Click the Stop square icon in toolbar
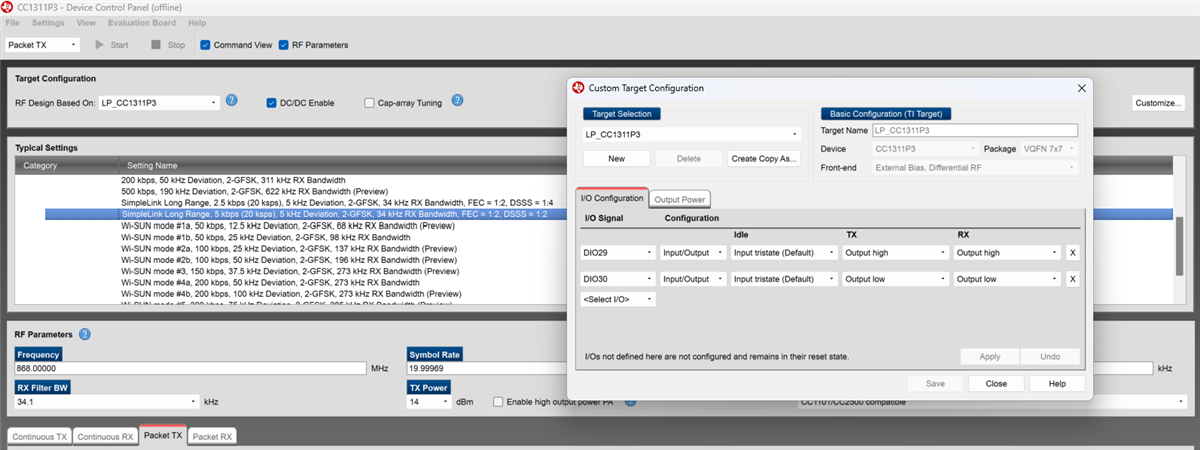 (156, 45)
